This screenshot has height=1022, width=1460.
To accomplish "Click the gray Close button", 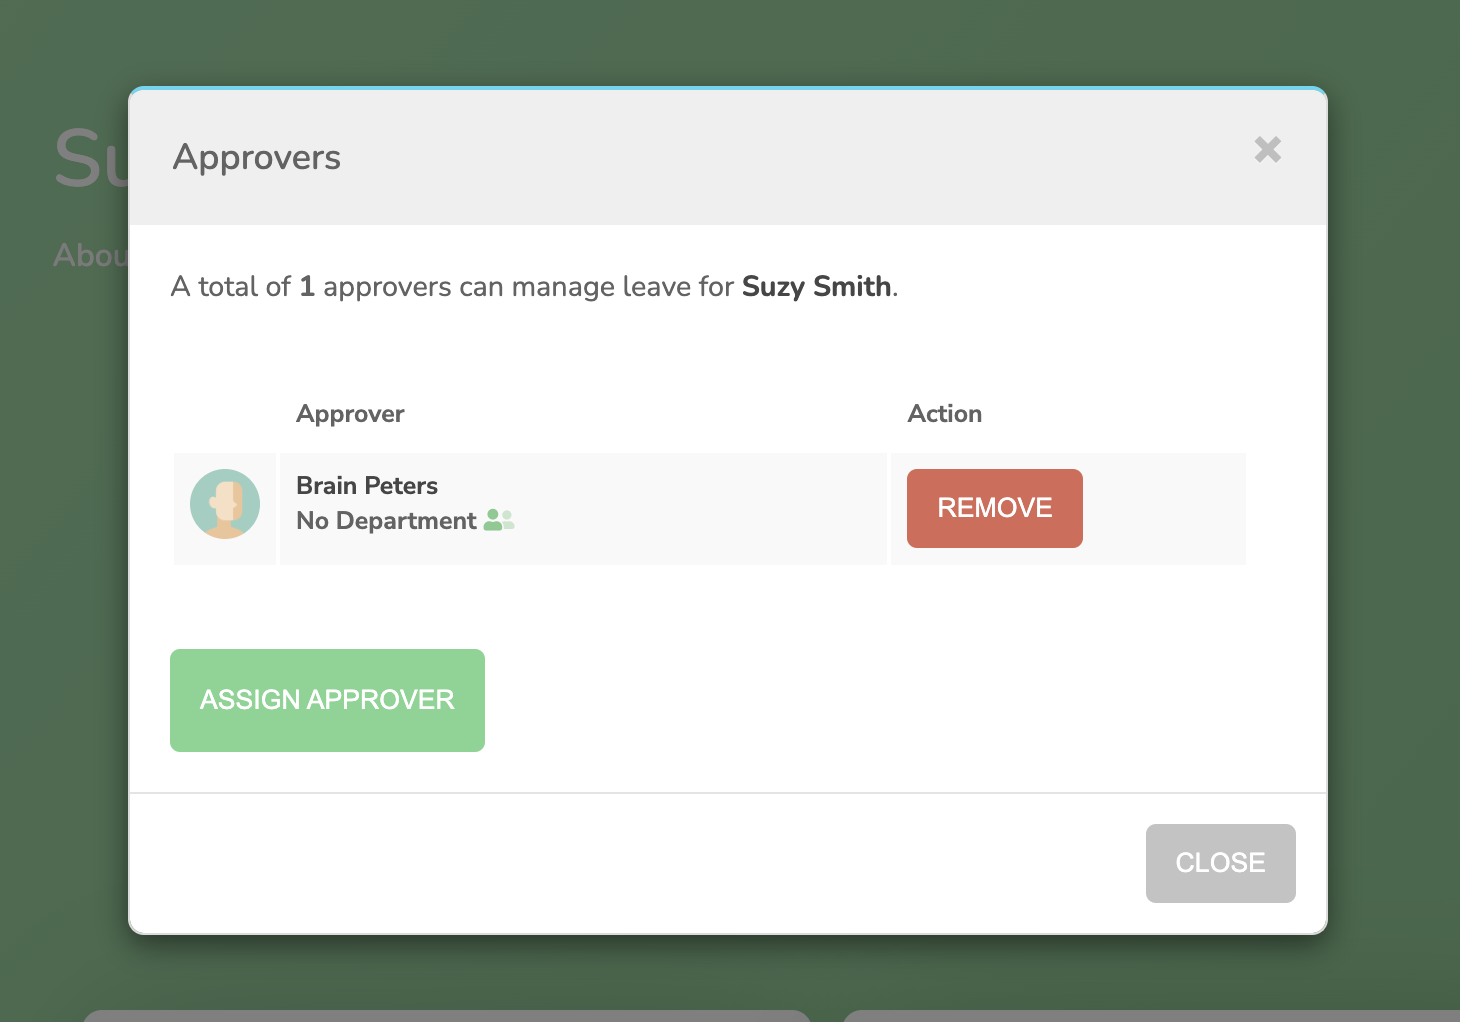I will click(x=1221, y=863).
